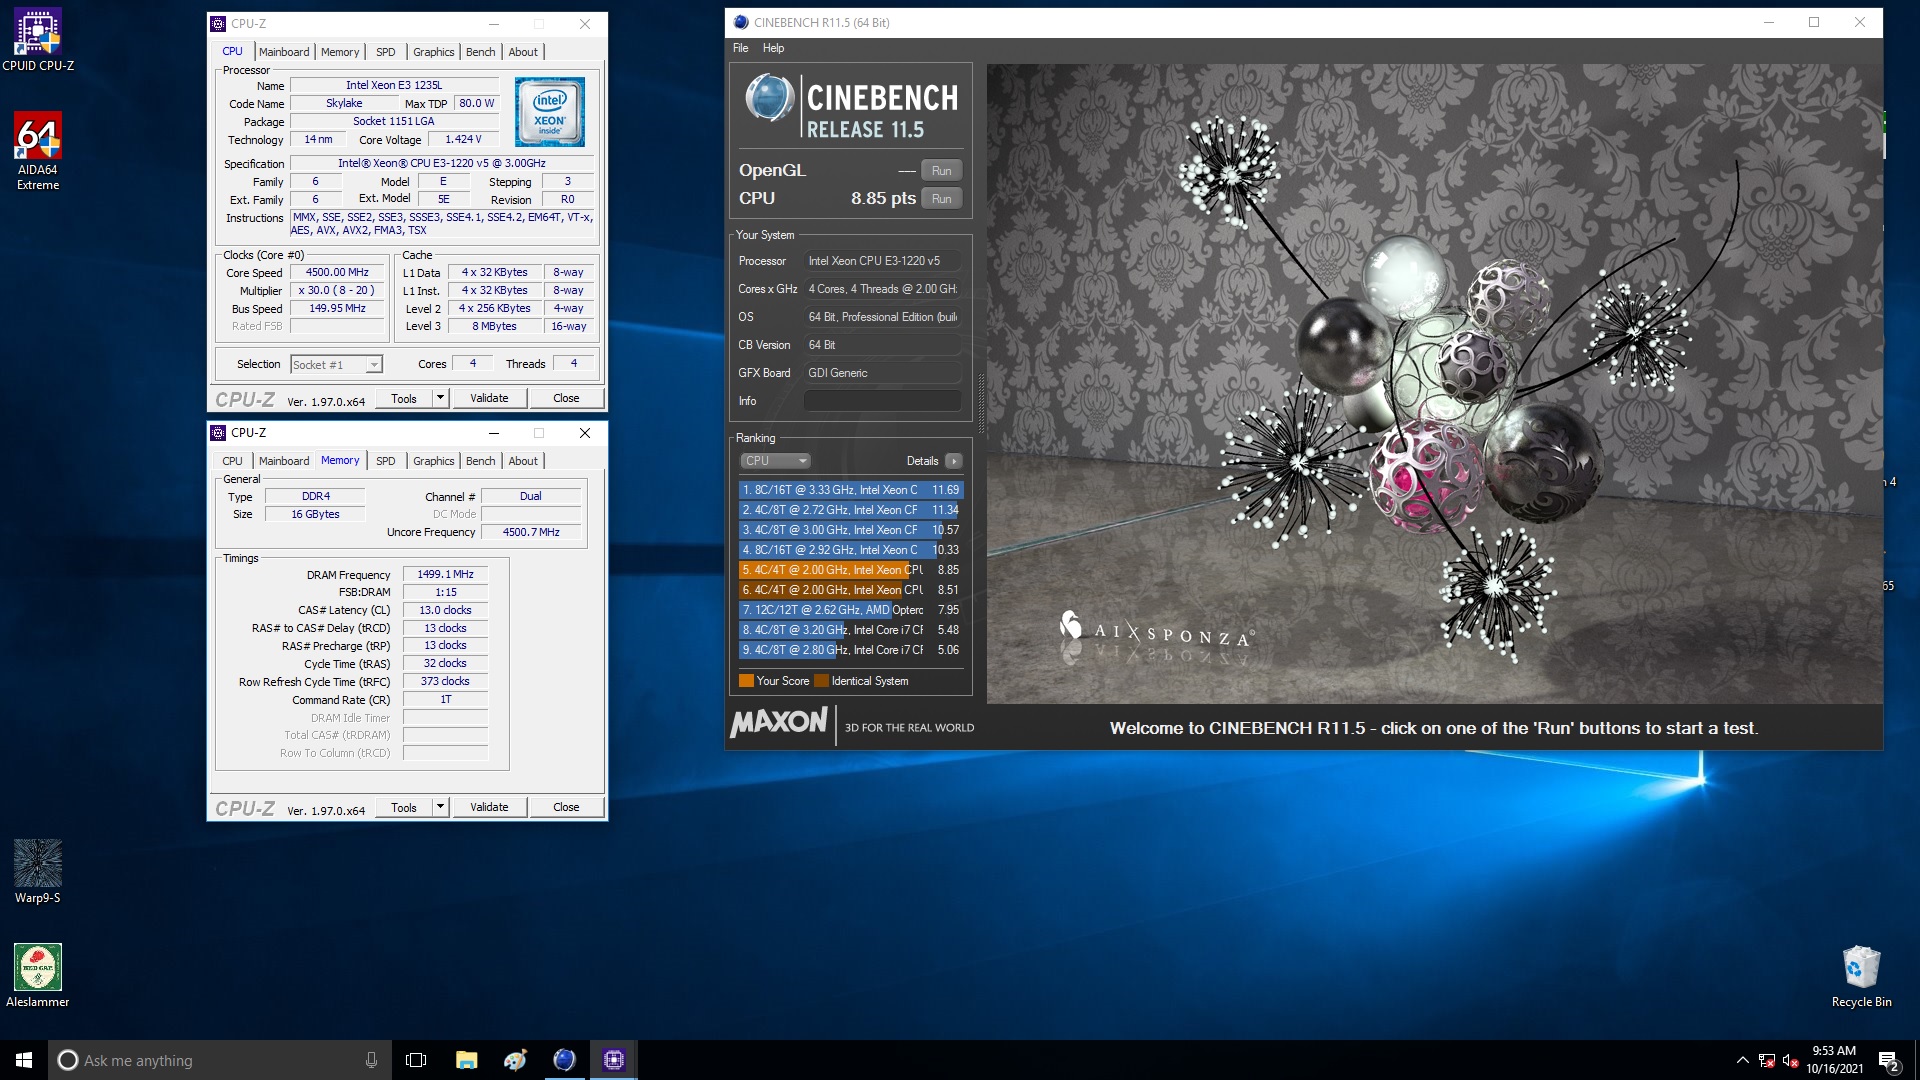Viewport: 1920px width, 1080px height.
Task: Click Close button in upper CPU-Z window
Action: 566,398
